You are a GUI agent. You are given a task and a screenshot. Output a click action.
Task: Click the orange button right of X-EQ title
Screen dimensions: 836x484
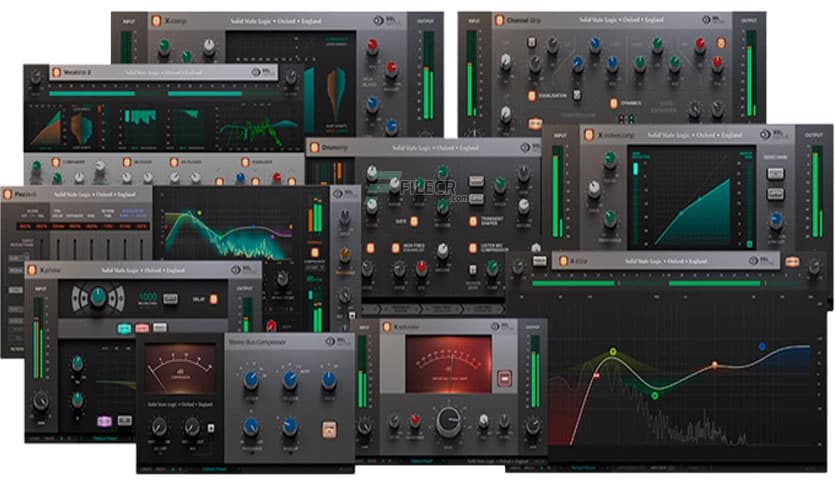[792, 262]
